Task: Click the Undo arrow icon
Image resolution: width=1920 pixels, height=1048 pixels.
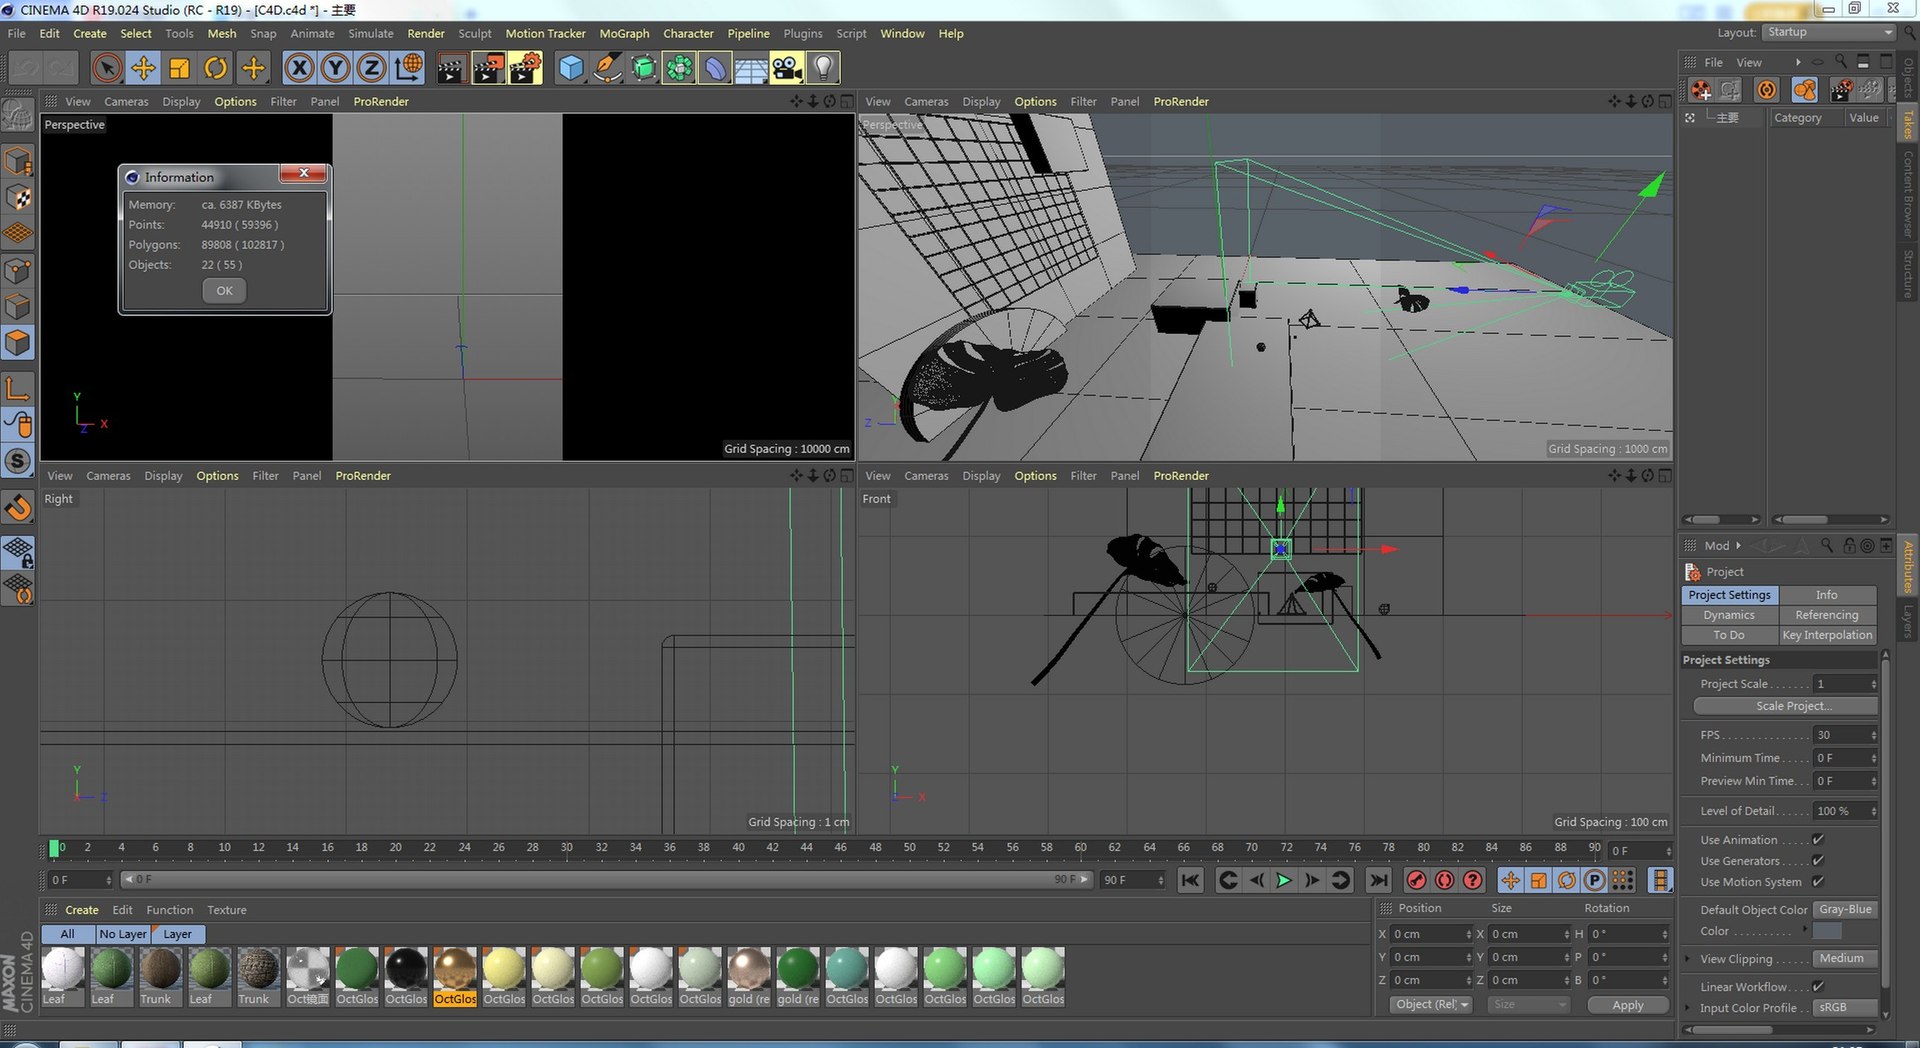Action: (26, 68)
